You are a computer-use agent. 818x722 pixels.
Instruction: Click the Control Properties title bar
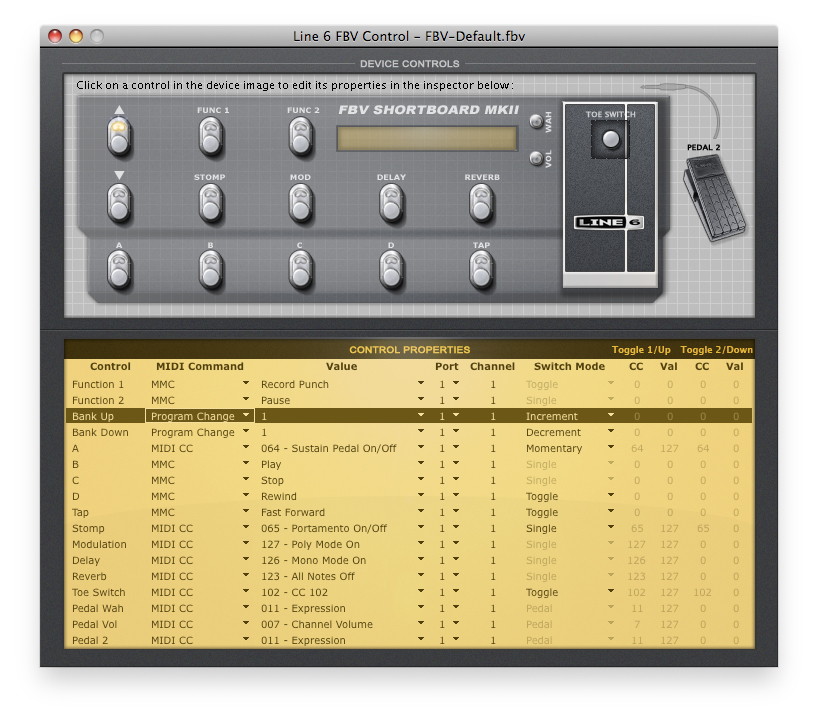[409, 350]
